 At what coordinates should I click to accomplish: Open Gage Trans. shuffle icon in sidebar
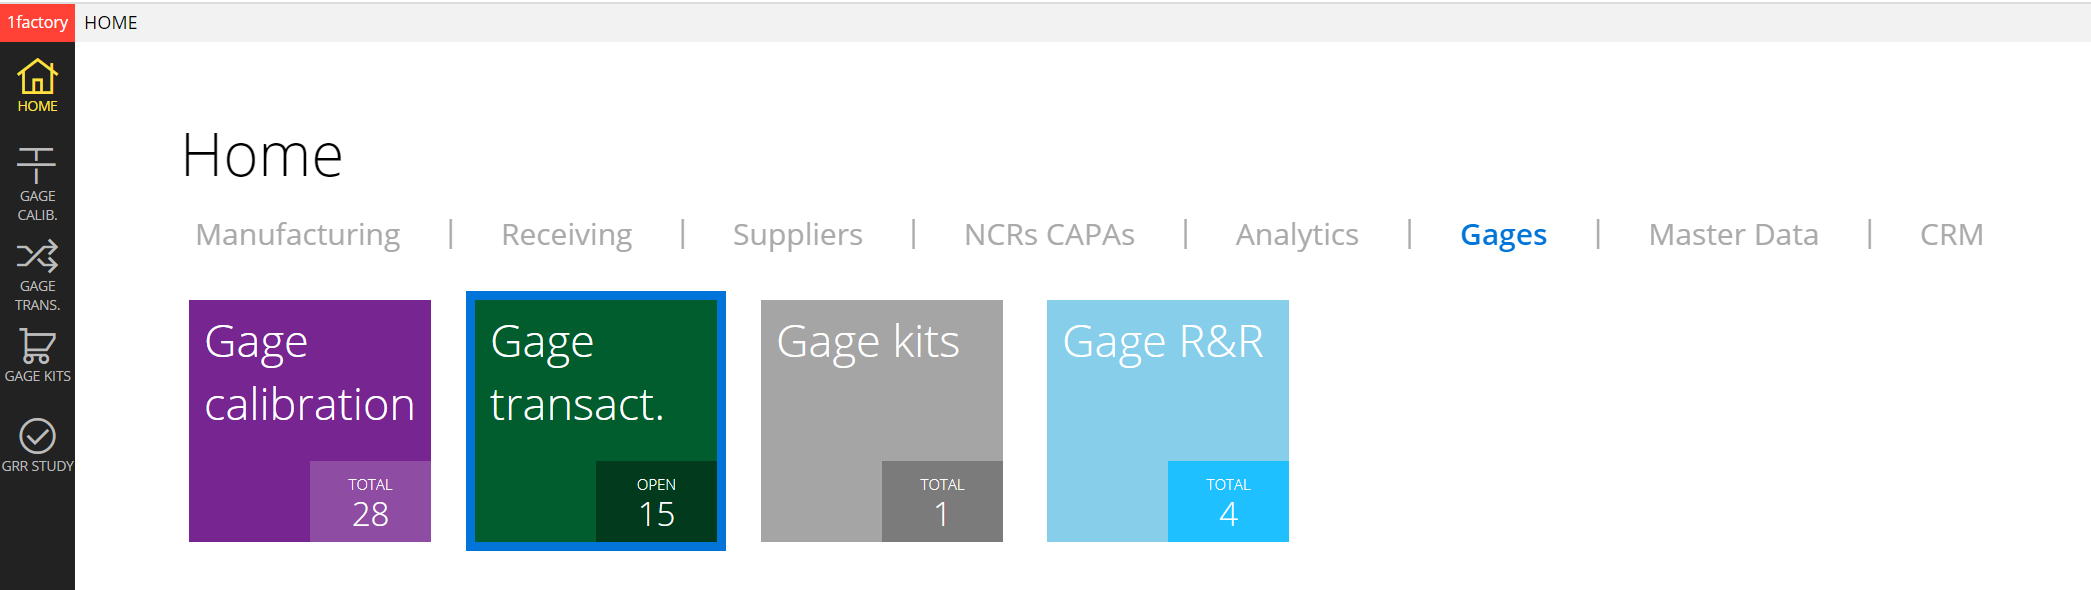37,257
